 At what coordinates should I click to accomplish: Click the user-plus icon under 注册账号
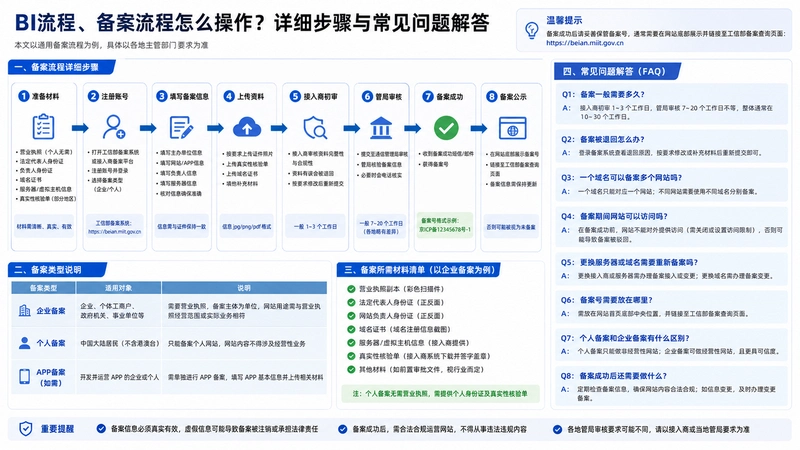(x=114, y=127)
